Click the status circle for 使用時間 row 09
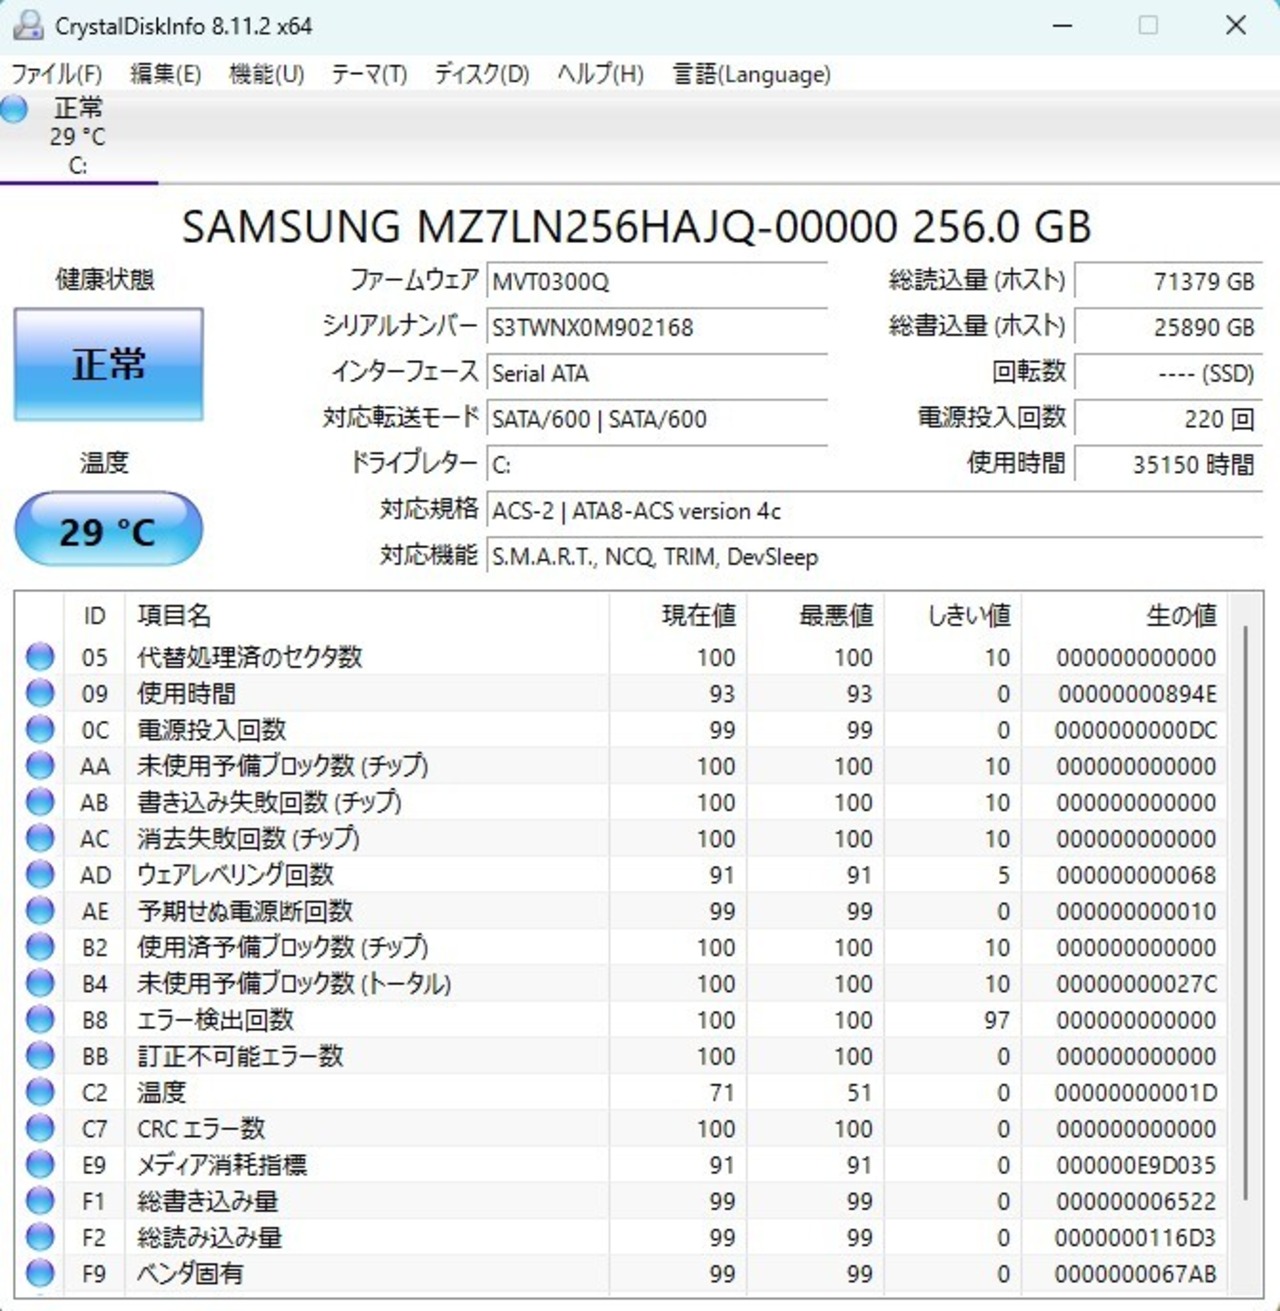 tap(40, 693)
